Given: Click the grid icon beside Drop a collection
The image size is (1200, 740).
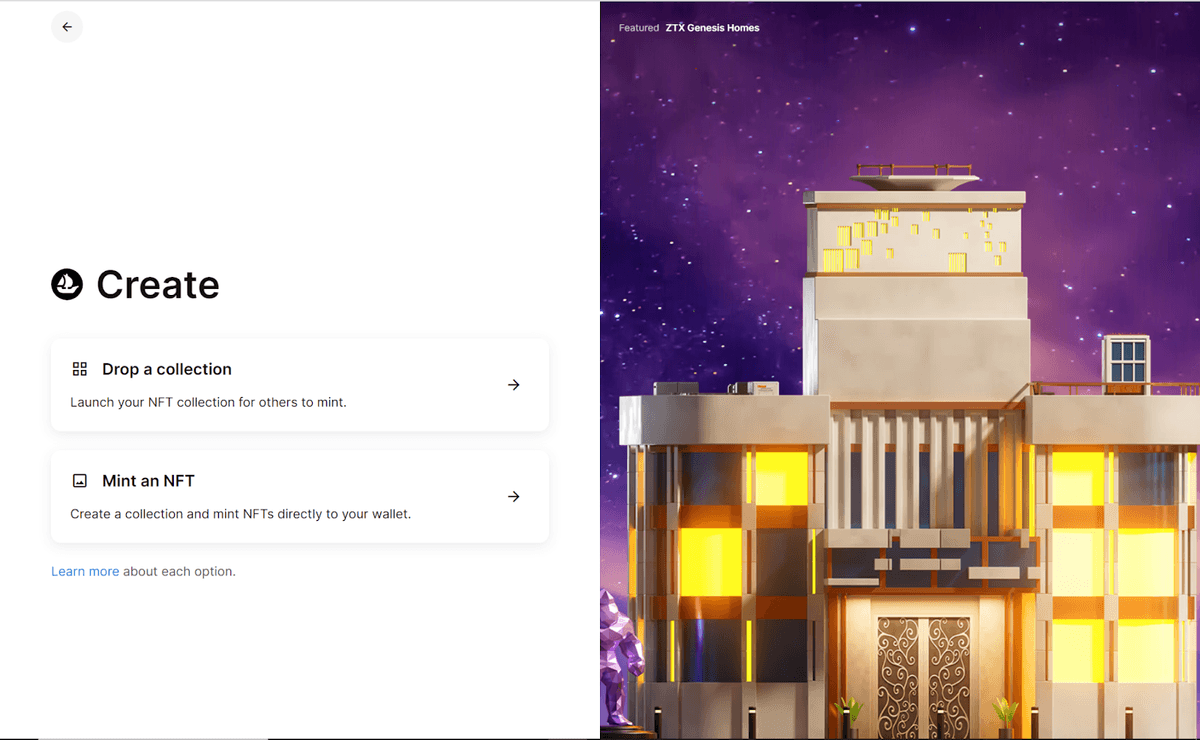Looking at the screenshot, I should coord(80,369).
